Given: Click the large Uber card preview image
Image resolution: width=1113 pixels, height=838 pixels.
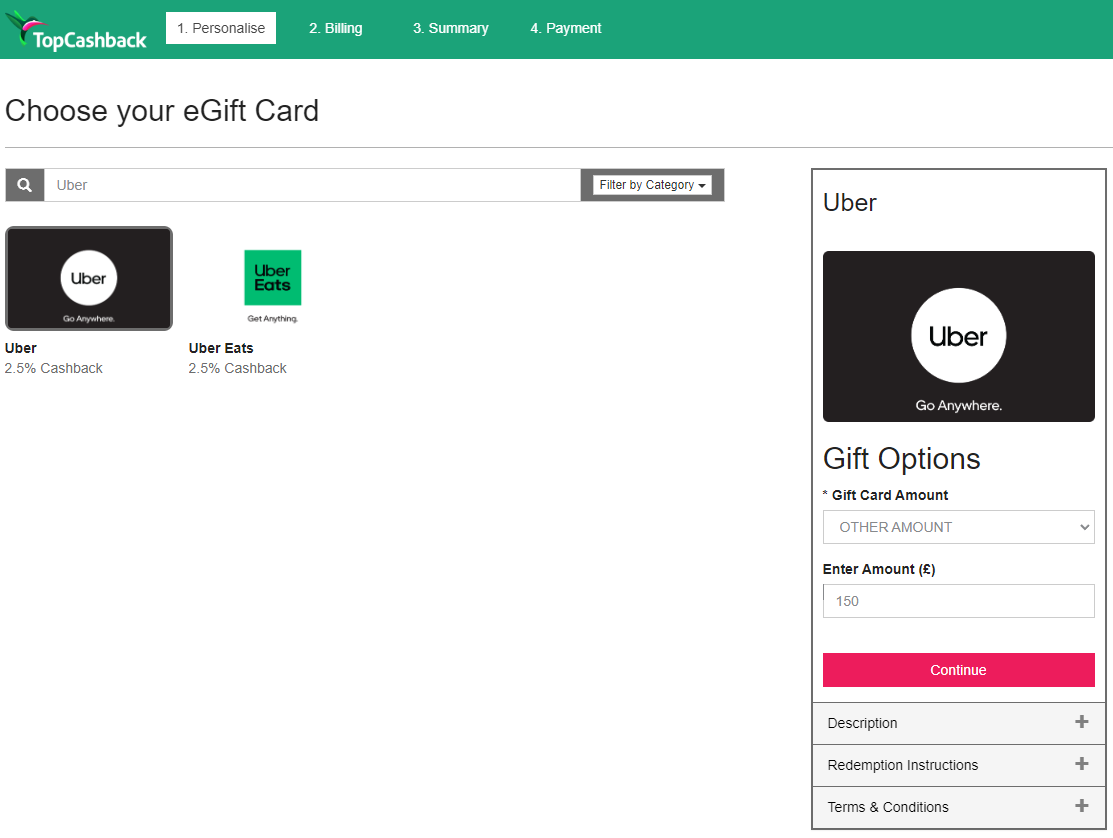Looking at the screenshot, I should 958,336.
